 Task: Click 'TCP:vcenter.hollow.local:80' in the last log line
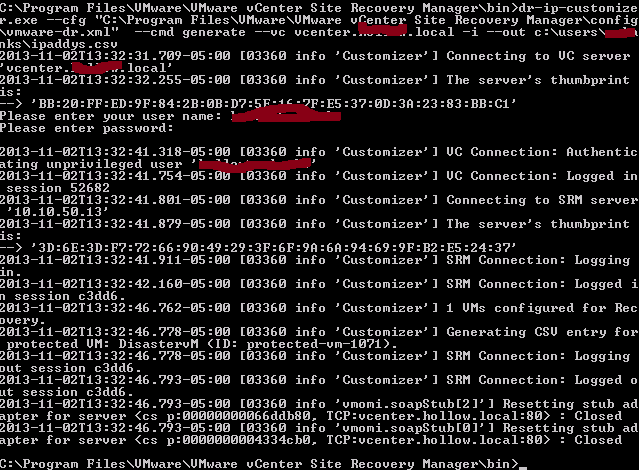tap(434, 440)
